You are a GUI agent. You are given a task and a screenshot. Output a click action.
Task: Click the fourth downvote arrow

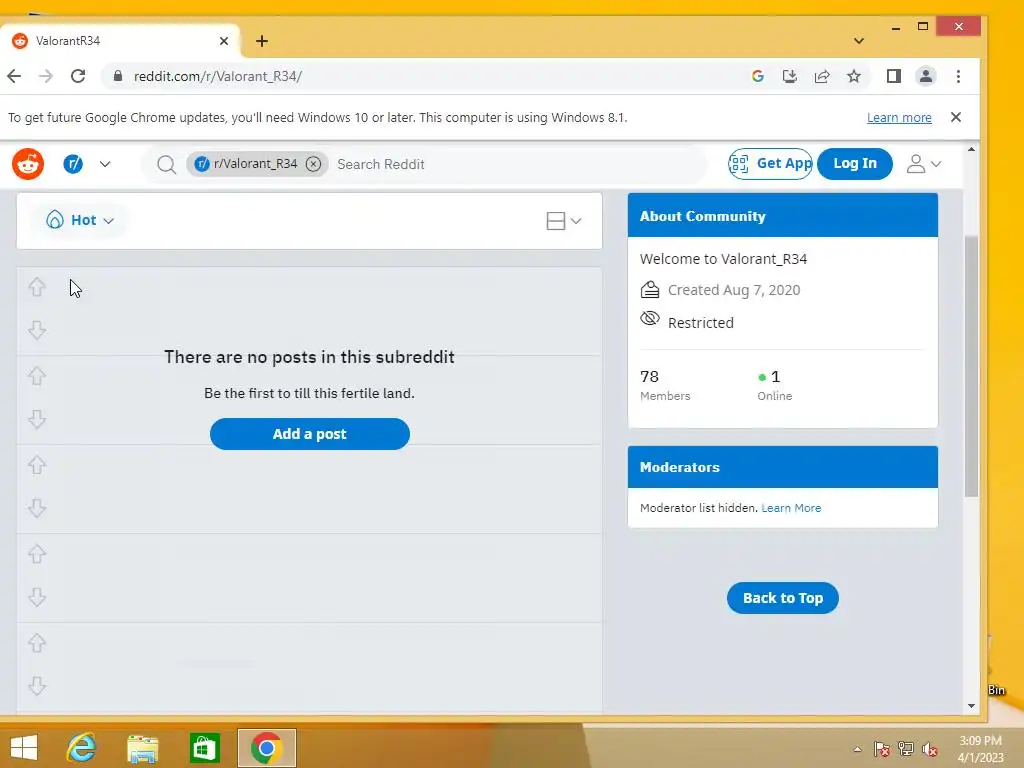(37, 597)
